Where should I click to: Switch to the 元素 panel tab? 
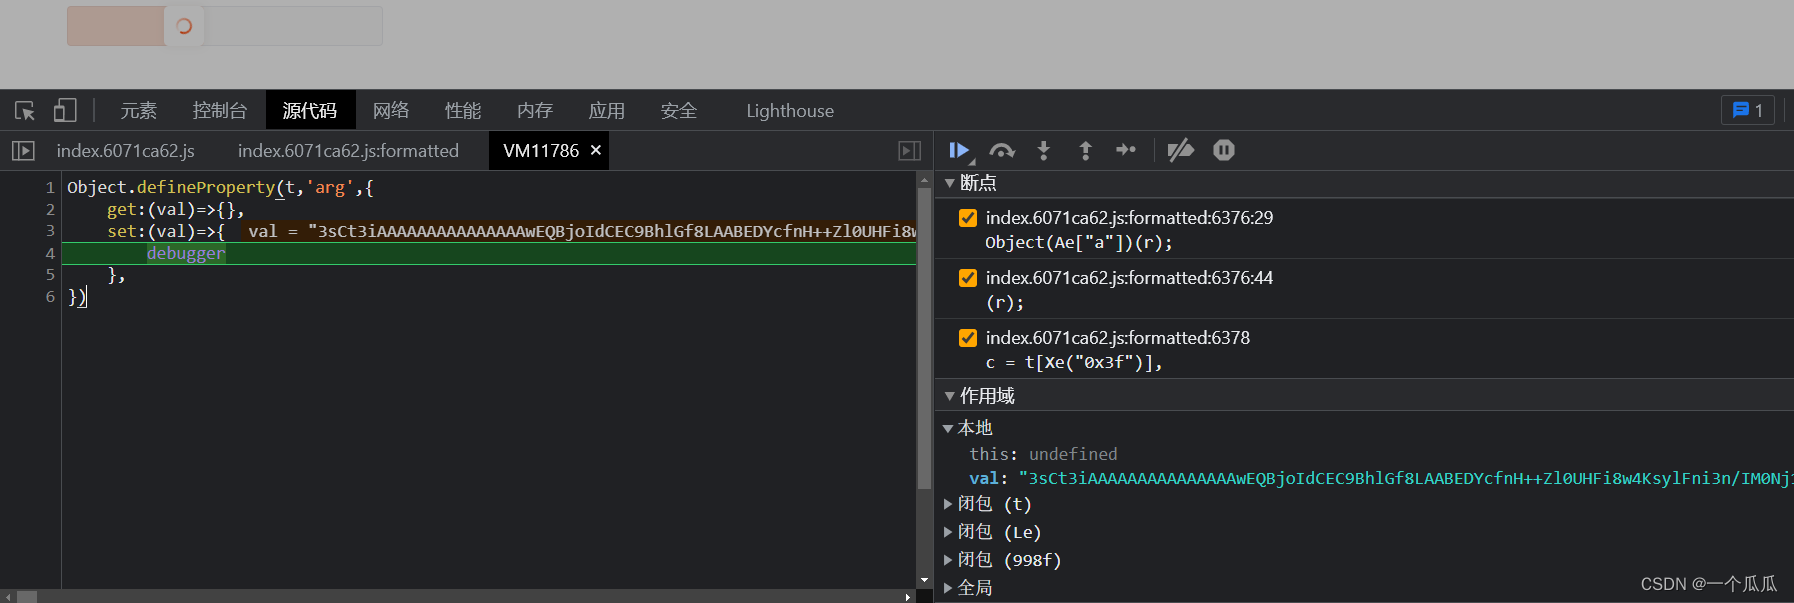point(139,110)
